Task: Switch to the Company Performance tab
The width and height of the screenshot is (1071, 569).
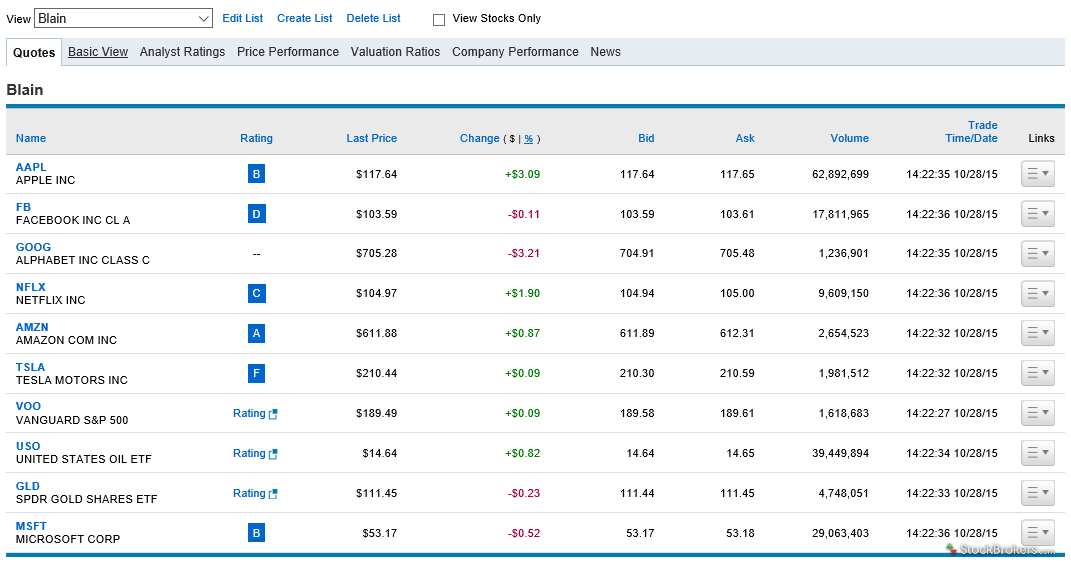Action: (x=515, y=52)
